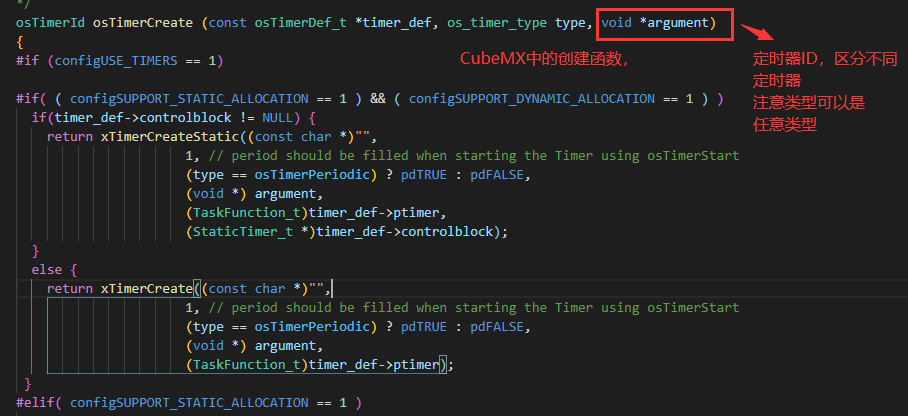Click configSUPPORT_STATIC_ALLOCATION in the #elif line
This screenshot has width=908, height=416.
click(189, 403)
